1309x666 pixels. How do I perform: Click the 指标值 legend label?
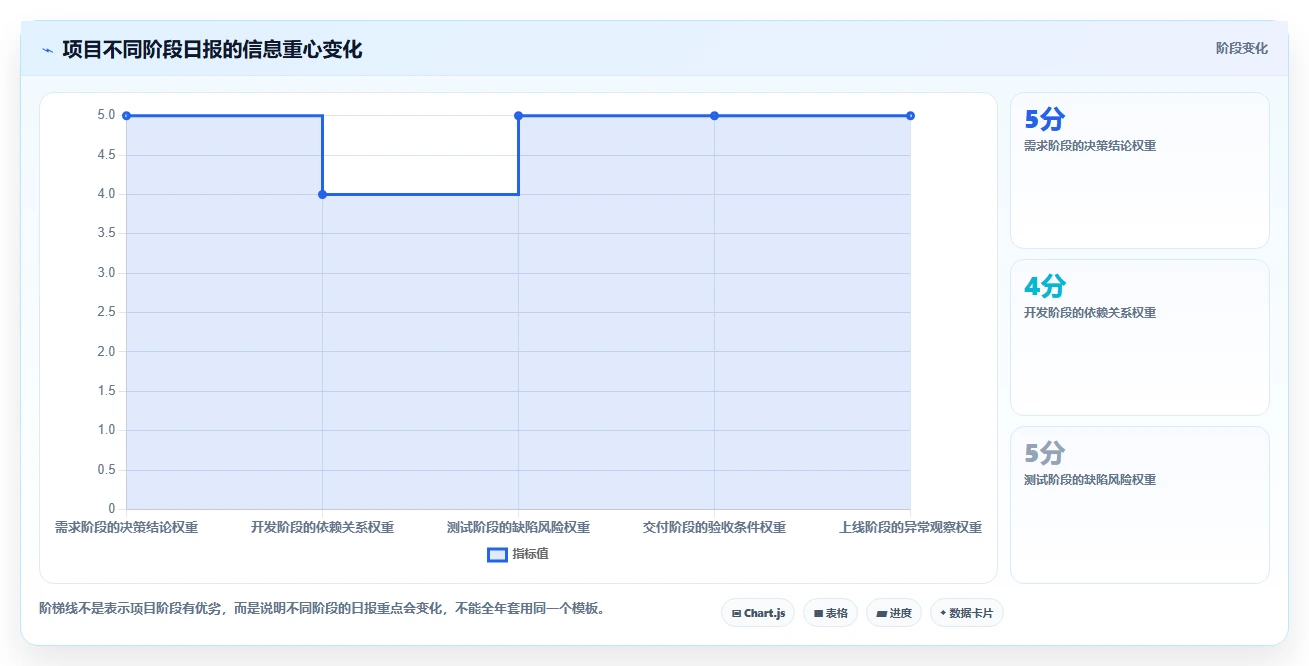coord(530,554)
